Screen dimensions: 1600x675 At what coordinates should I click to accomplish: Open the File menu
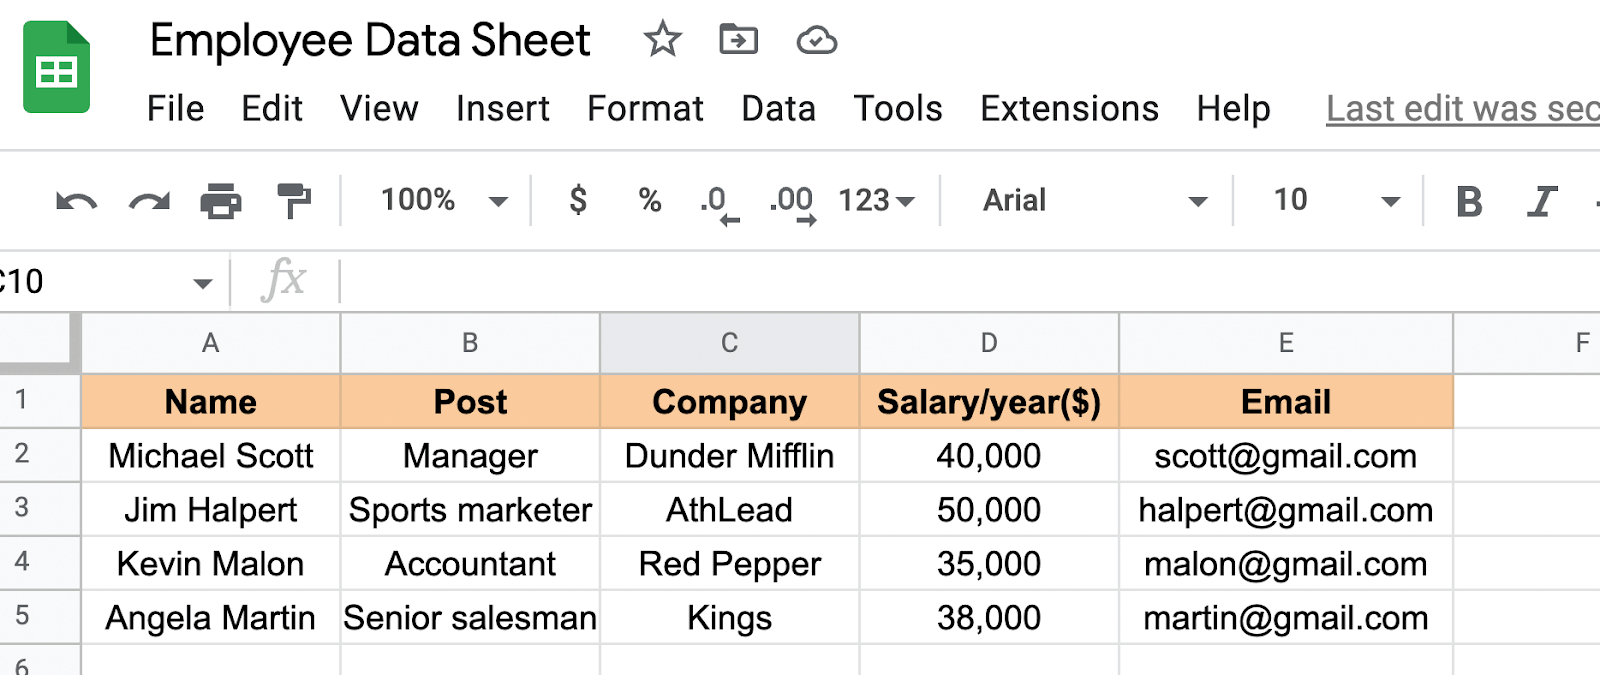tap(176, 108)
